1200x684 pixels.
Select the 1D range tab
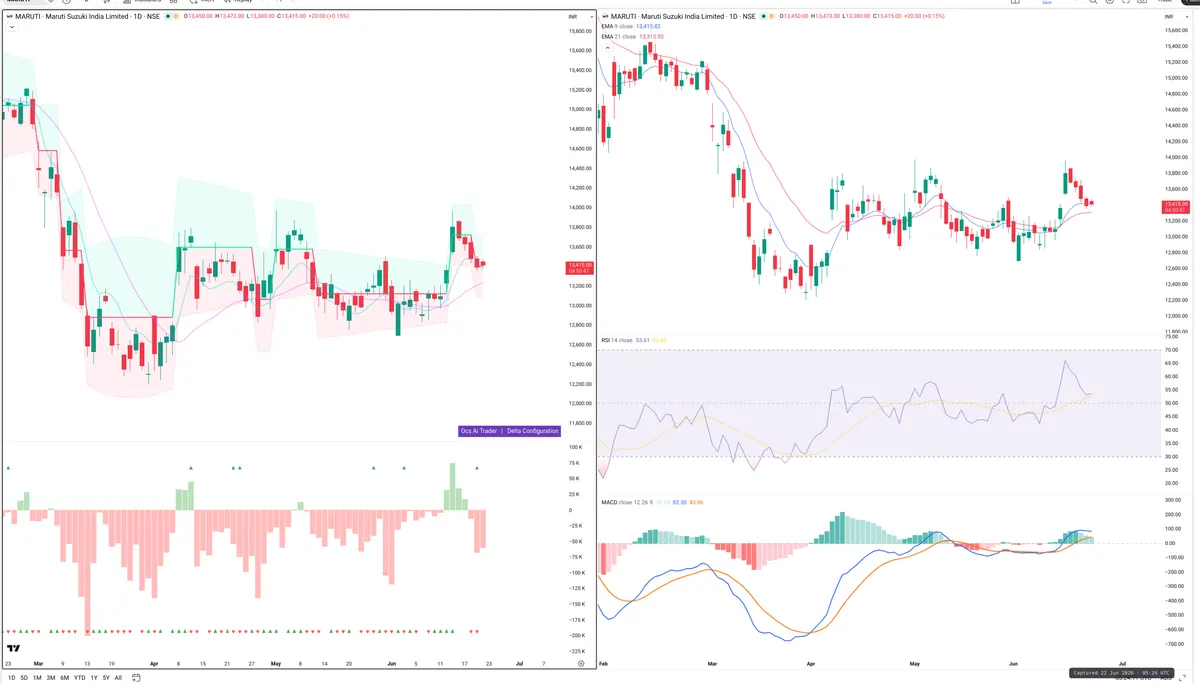11,678
